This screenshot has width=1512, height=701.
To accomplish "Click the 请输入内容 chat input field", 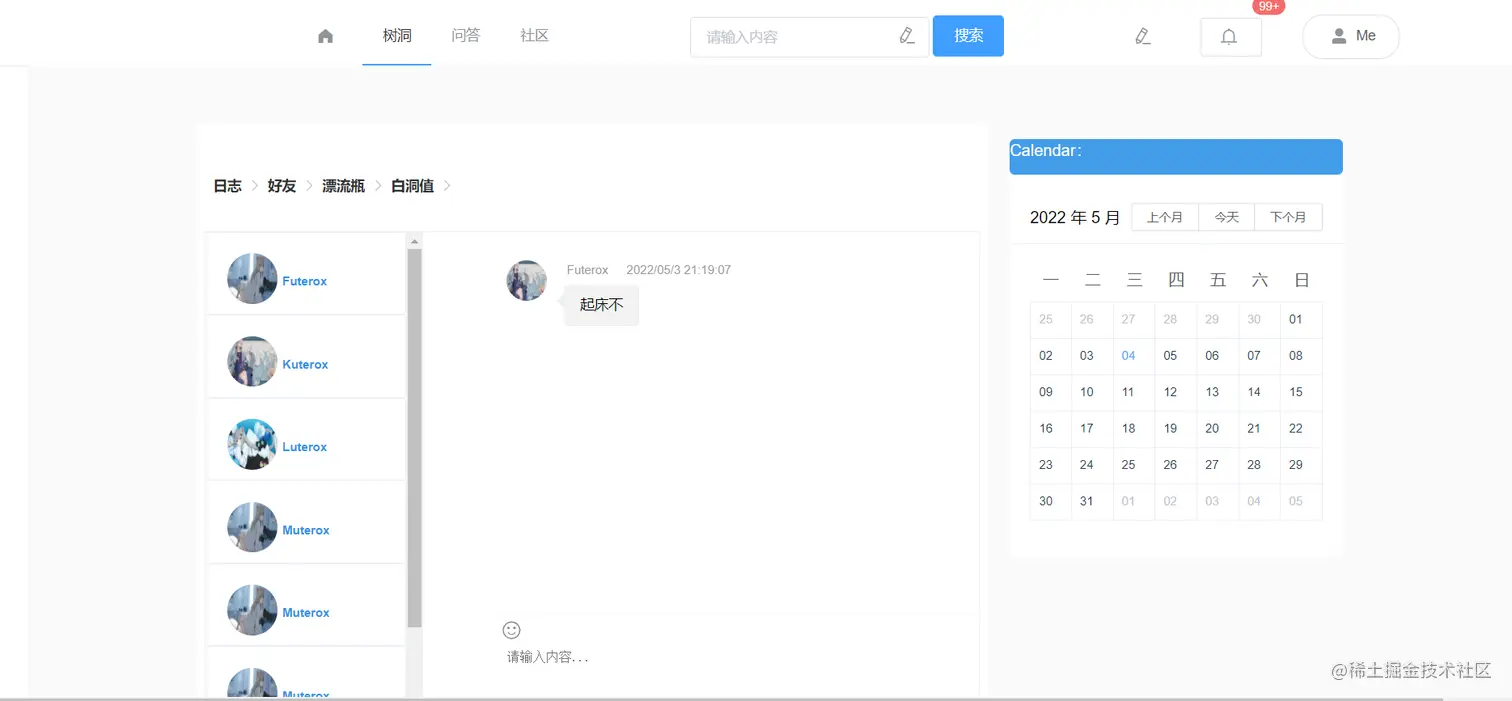I will tap(546, 656).
